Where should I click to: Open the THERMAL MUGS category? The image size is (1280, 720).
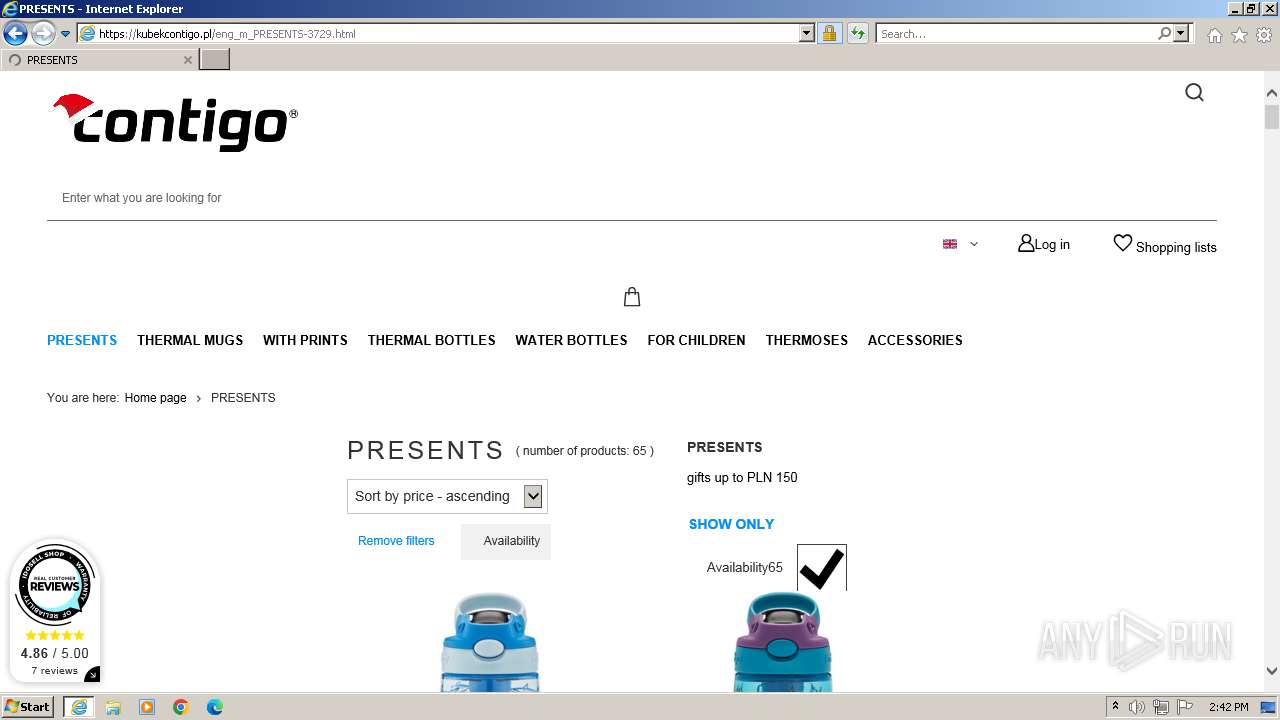tap(190, 340)
